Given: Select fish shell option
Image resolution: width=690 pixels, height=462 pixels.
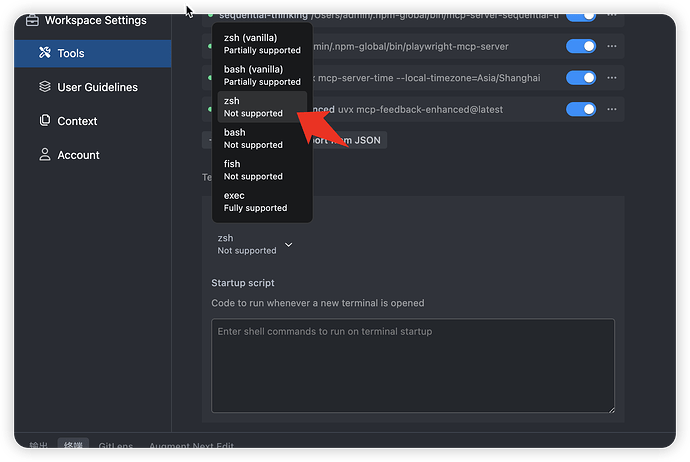Looking at the screenshot, I should click(x=262, y=170).
